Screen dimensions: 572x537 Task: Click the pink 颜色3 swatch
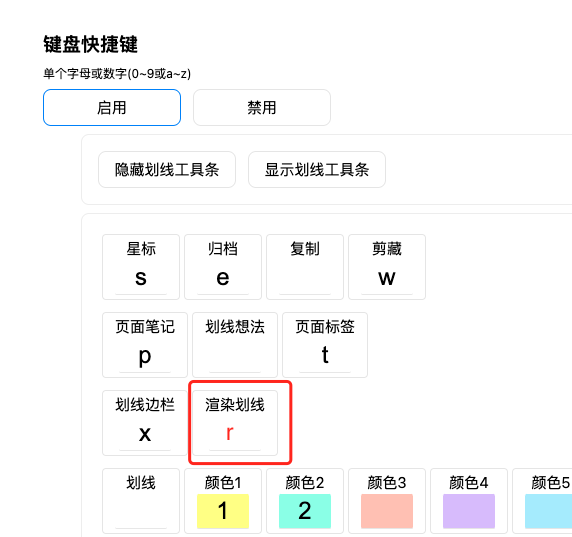pos(387,511)
